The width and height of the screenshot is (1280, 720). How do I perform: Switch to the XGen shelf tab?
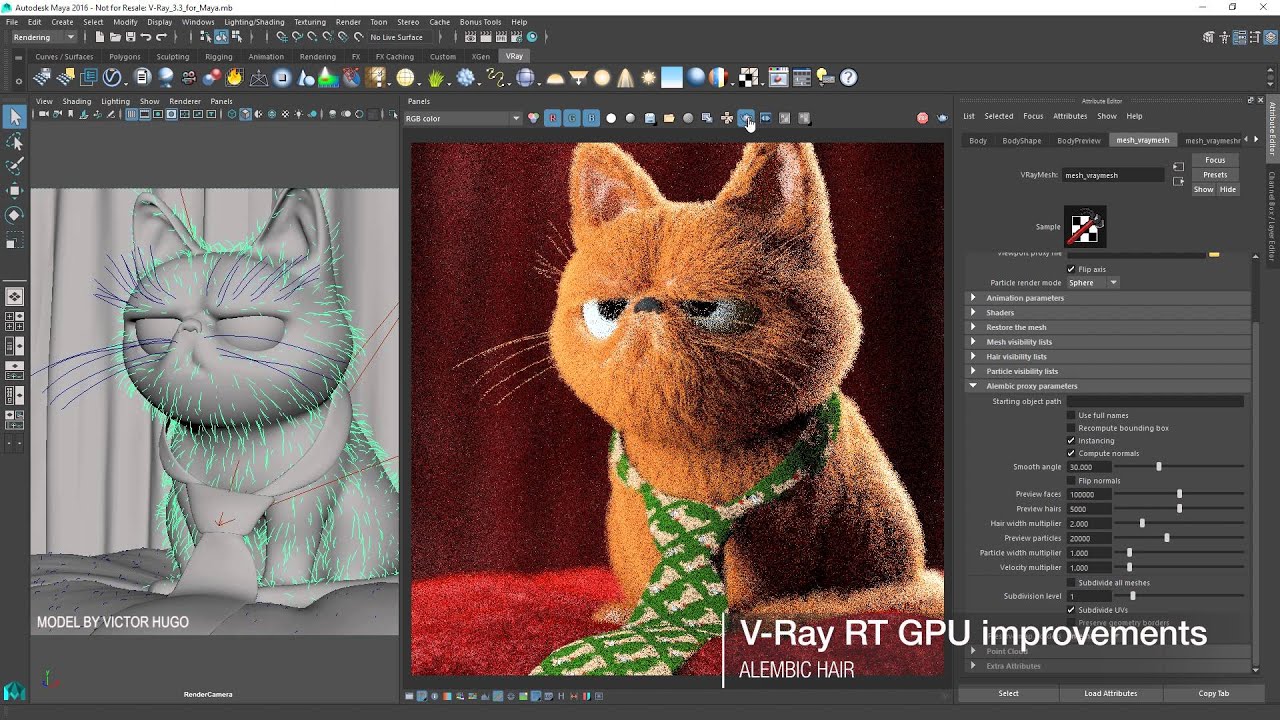(481, 57)
